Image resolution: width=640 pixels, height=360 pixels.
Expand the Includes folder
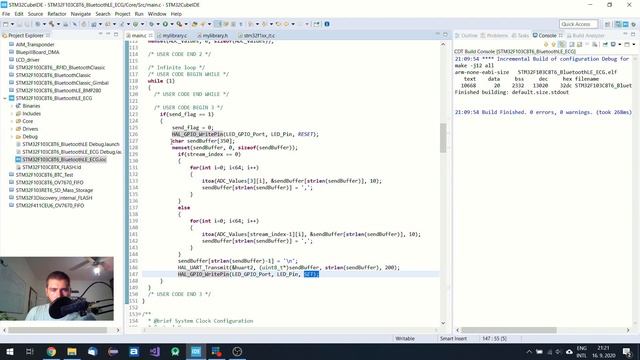point(12,114)
